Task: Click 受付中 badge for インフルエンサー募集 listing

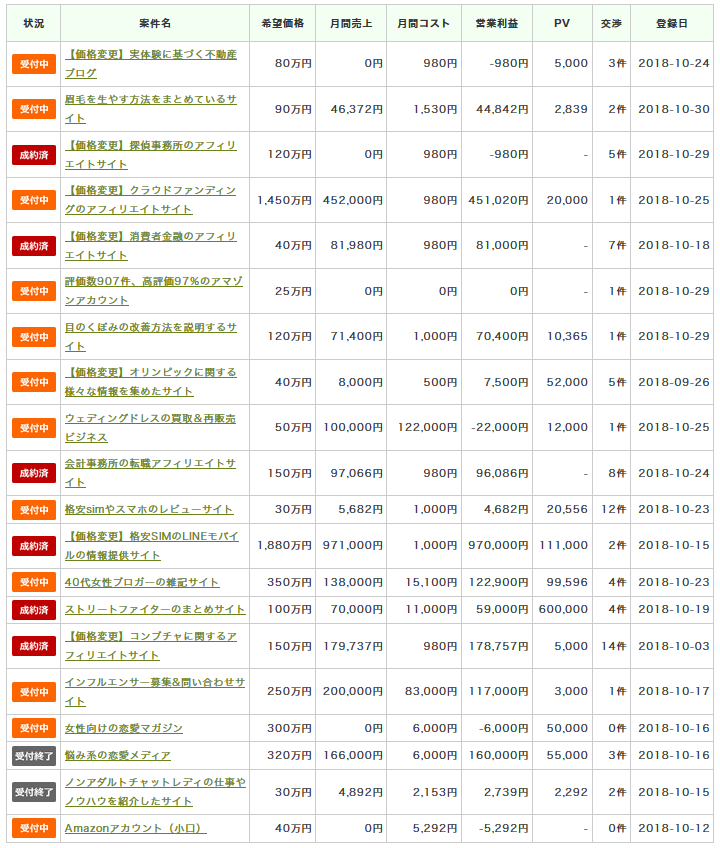Action: [x=34, y=691]
